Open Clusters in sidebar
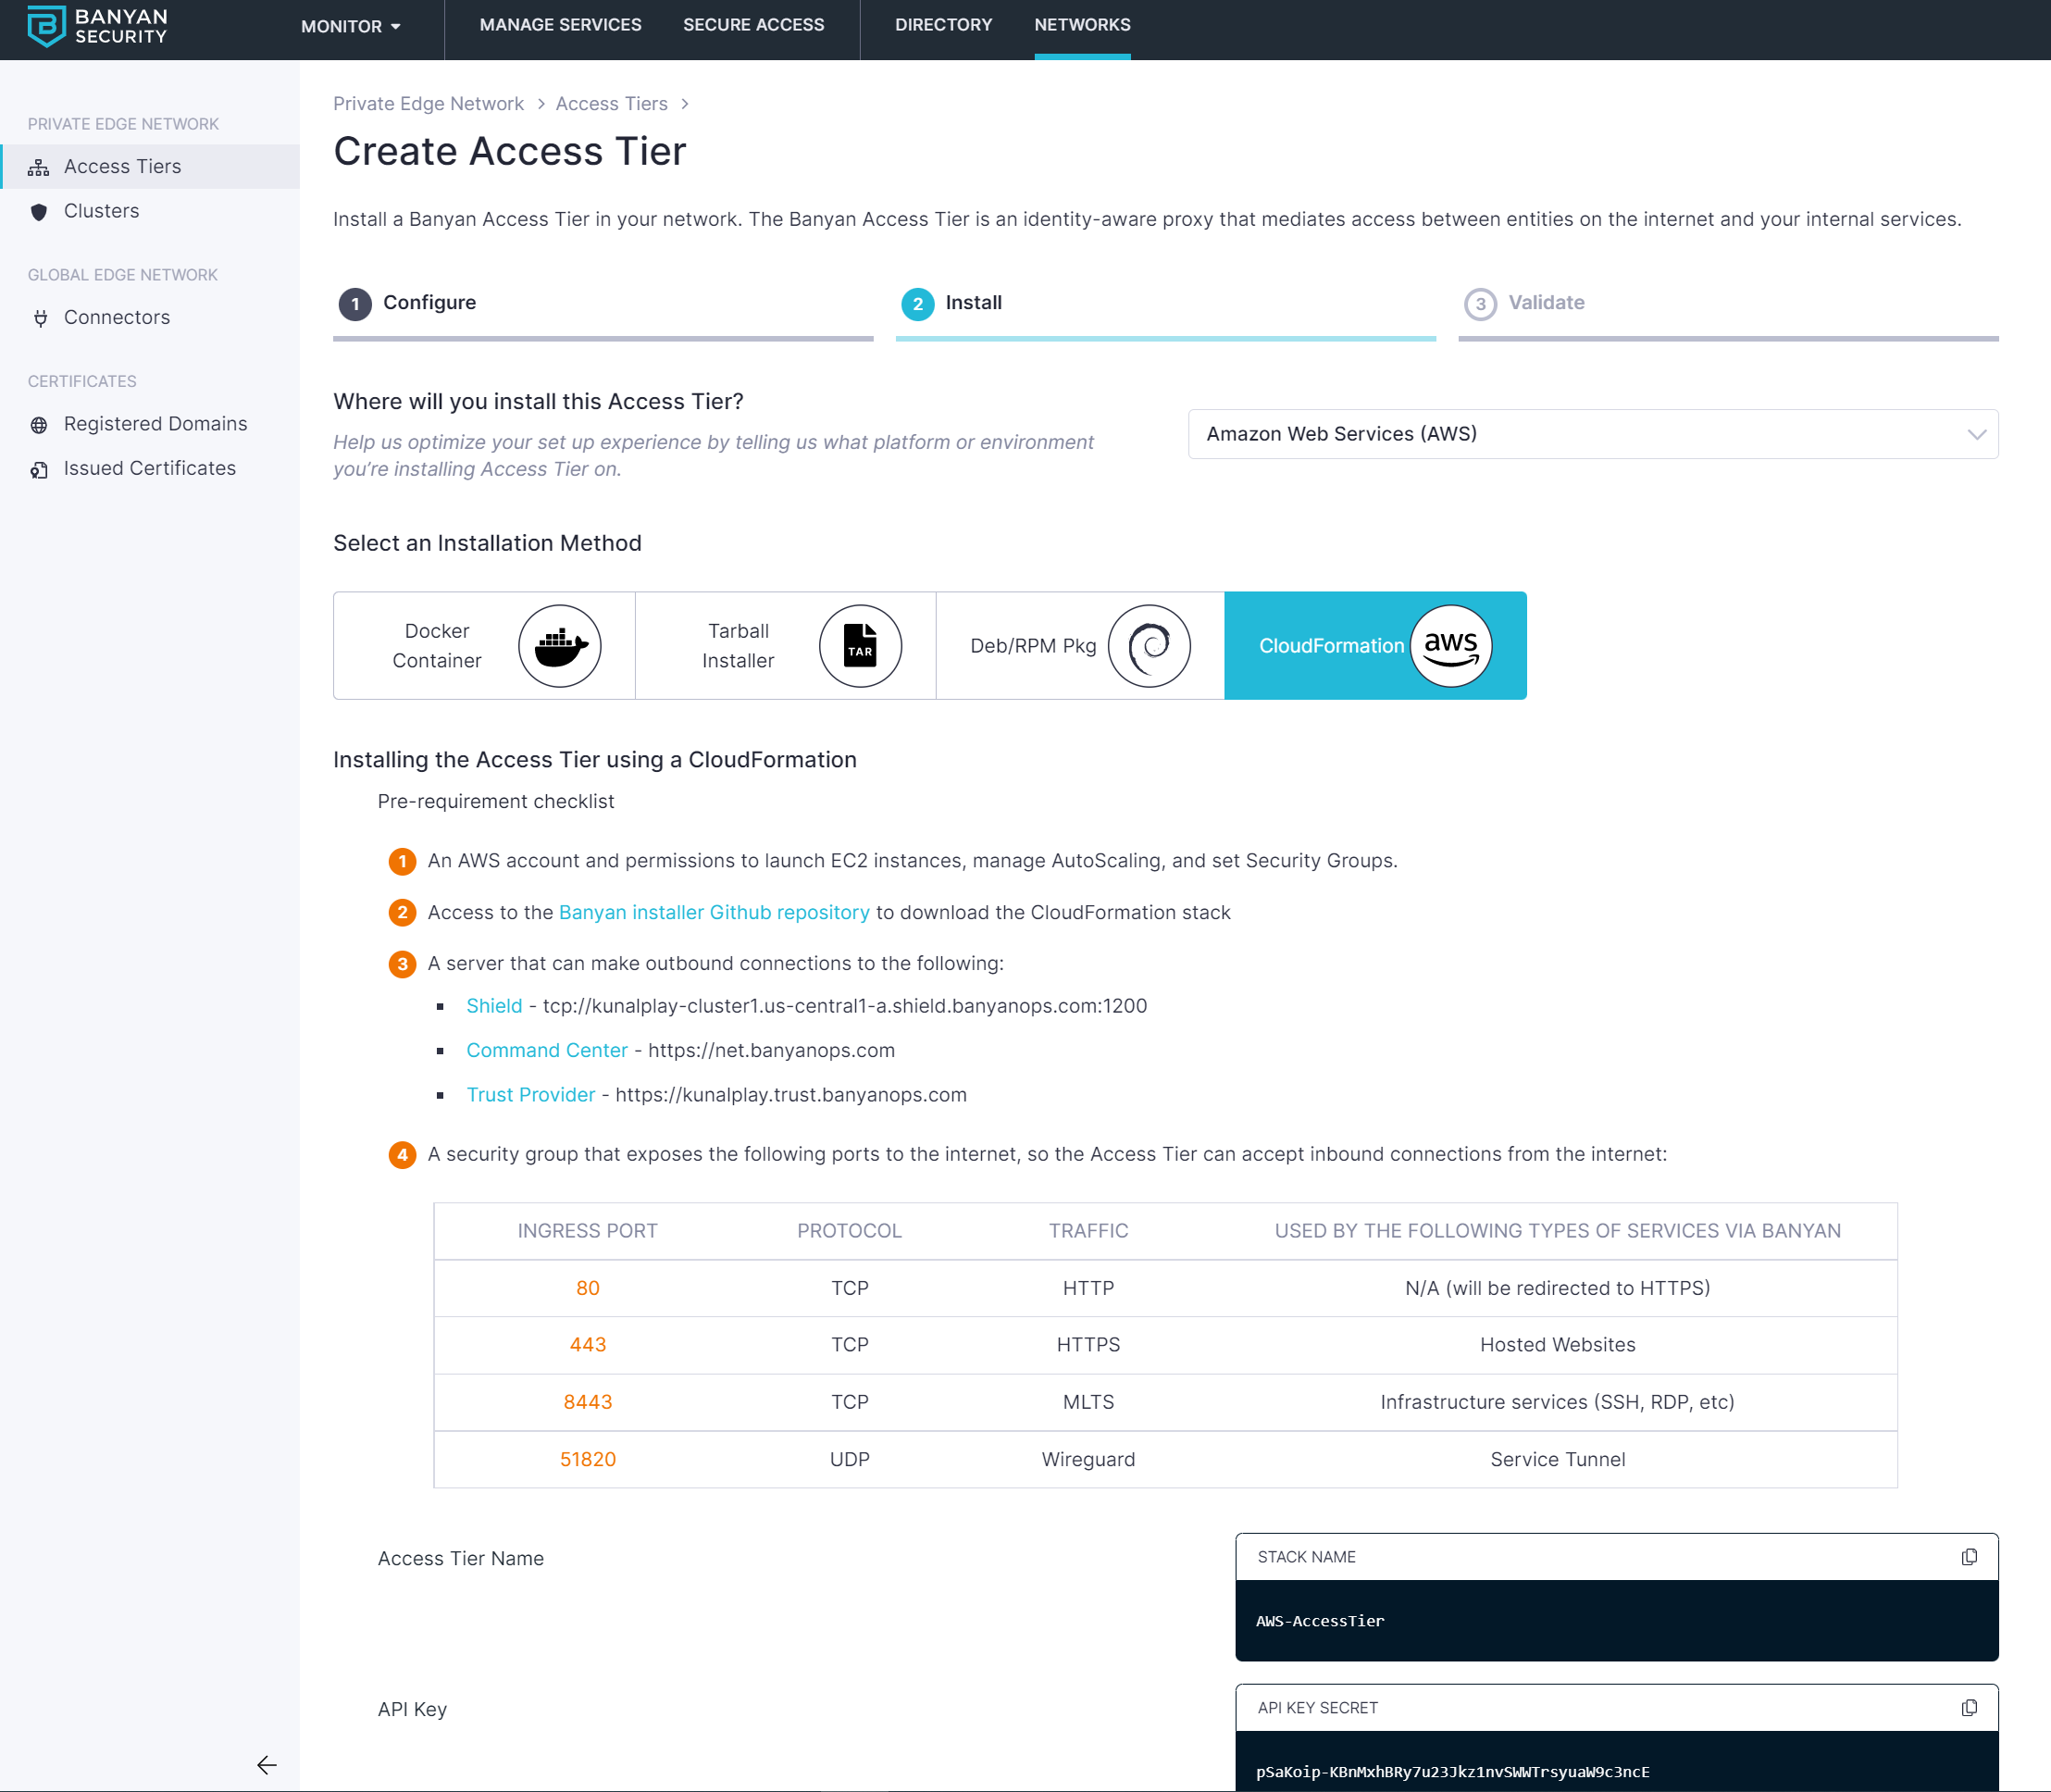 150,211
